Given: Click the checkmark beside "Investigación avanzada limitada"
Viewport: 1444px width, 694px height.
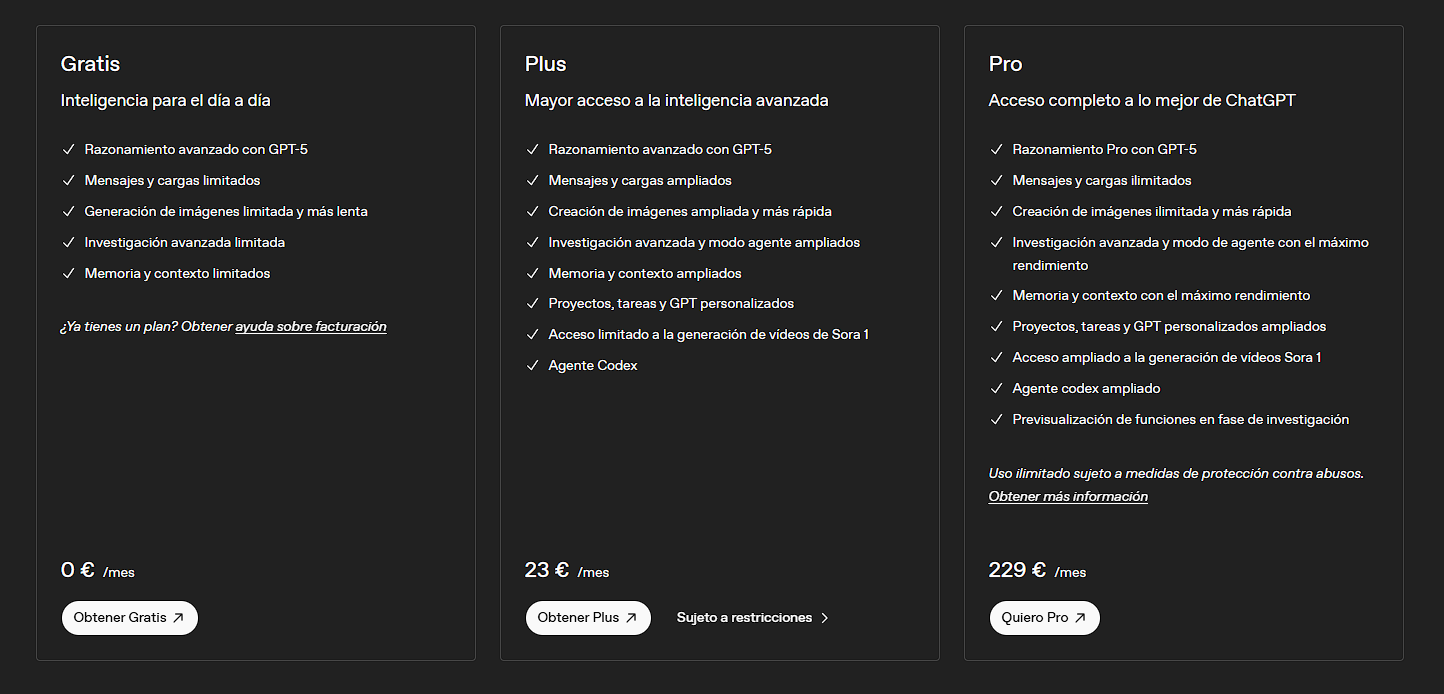Looking at the screenshot, I should 68,242.
